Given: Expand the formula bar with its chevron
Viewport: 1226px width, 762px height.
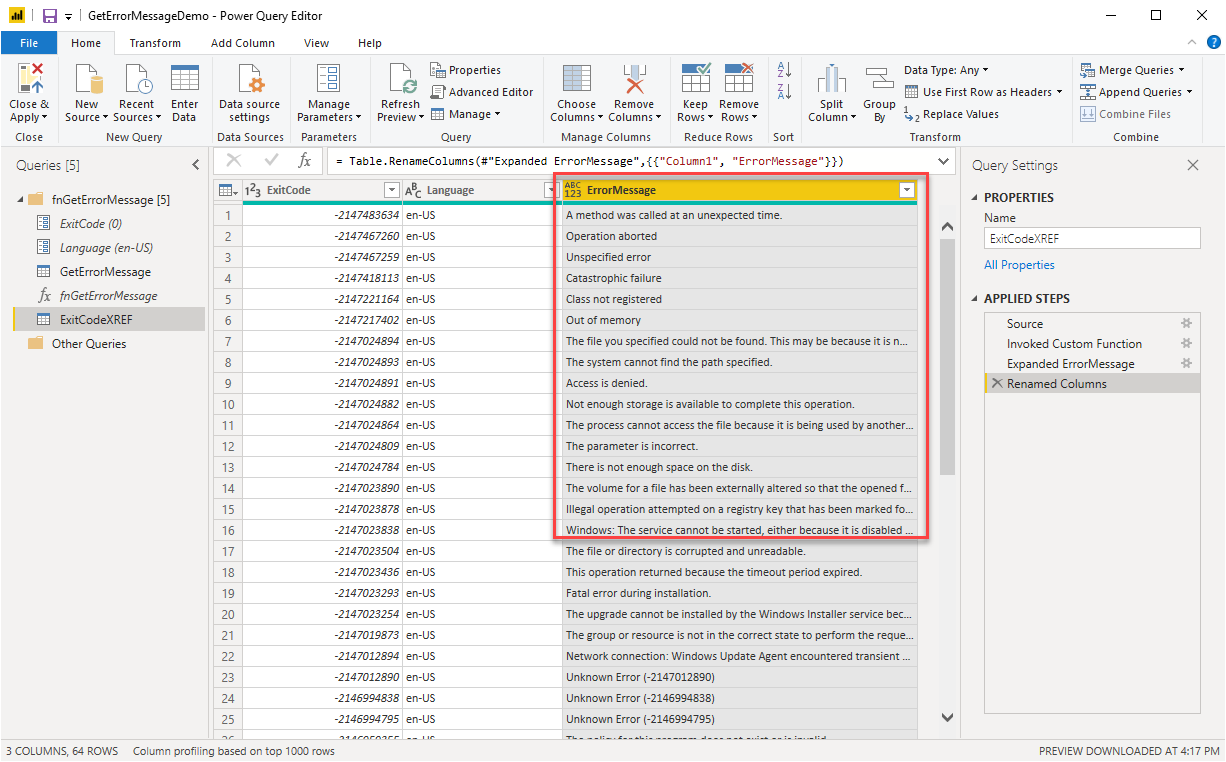Looking at the screenshot, I should click(944, 160).
